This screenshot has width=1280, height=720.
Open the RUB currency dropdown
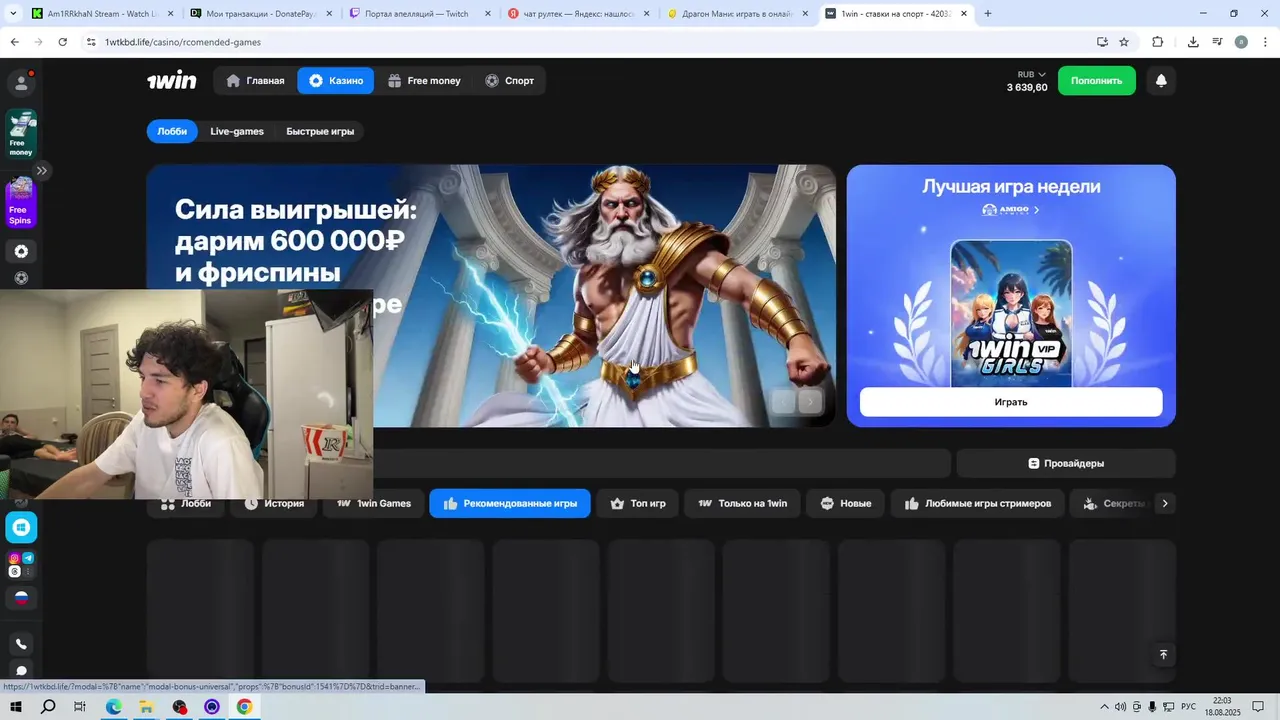[1031, 74]
